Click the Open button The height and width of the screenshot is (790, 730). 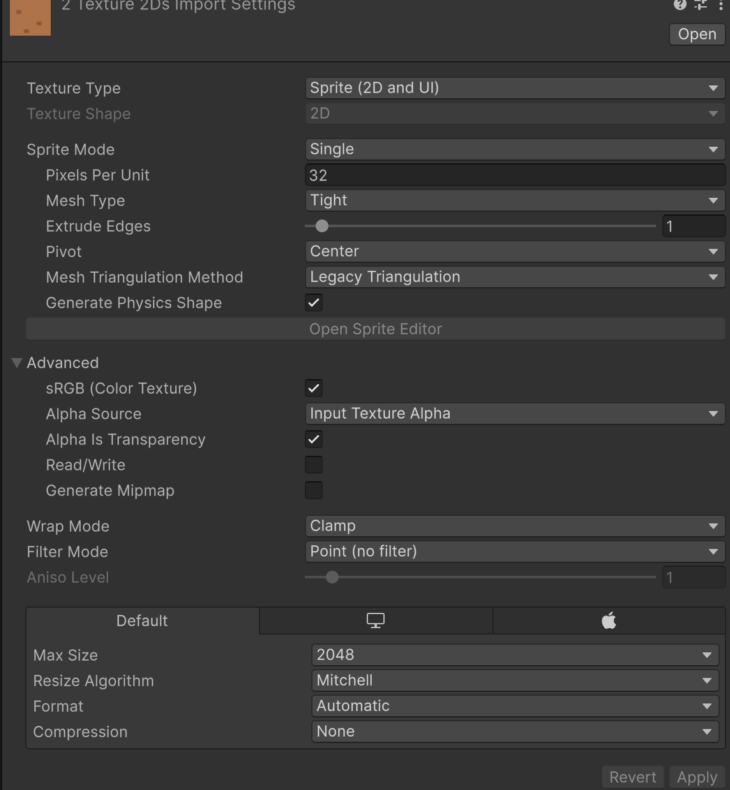pyautogui.click(x=697, y=34)
